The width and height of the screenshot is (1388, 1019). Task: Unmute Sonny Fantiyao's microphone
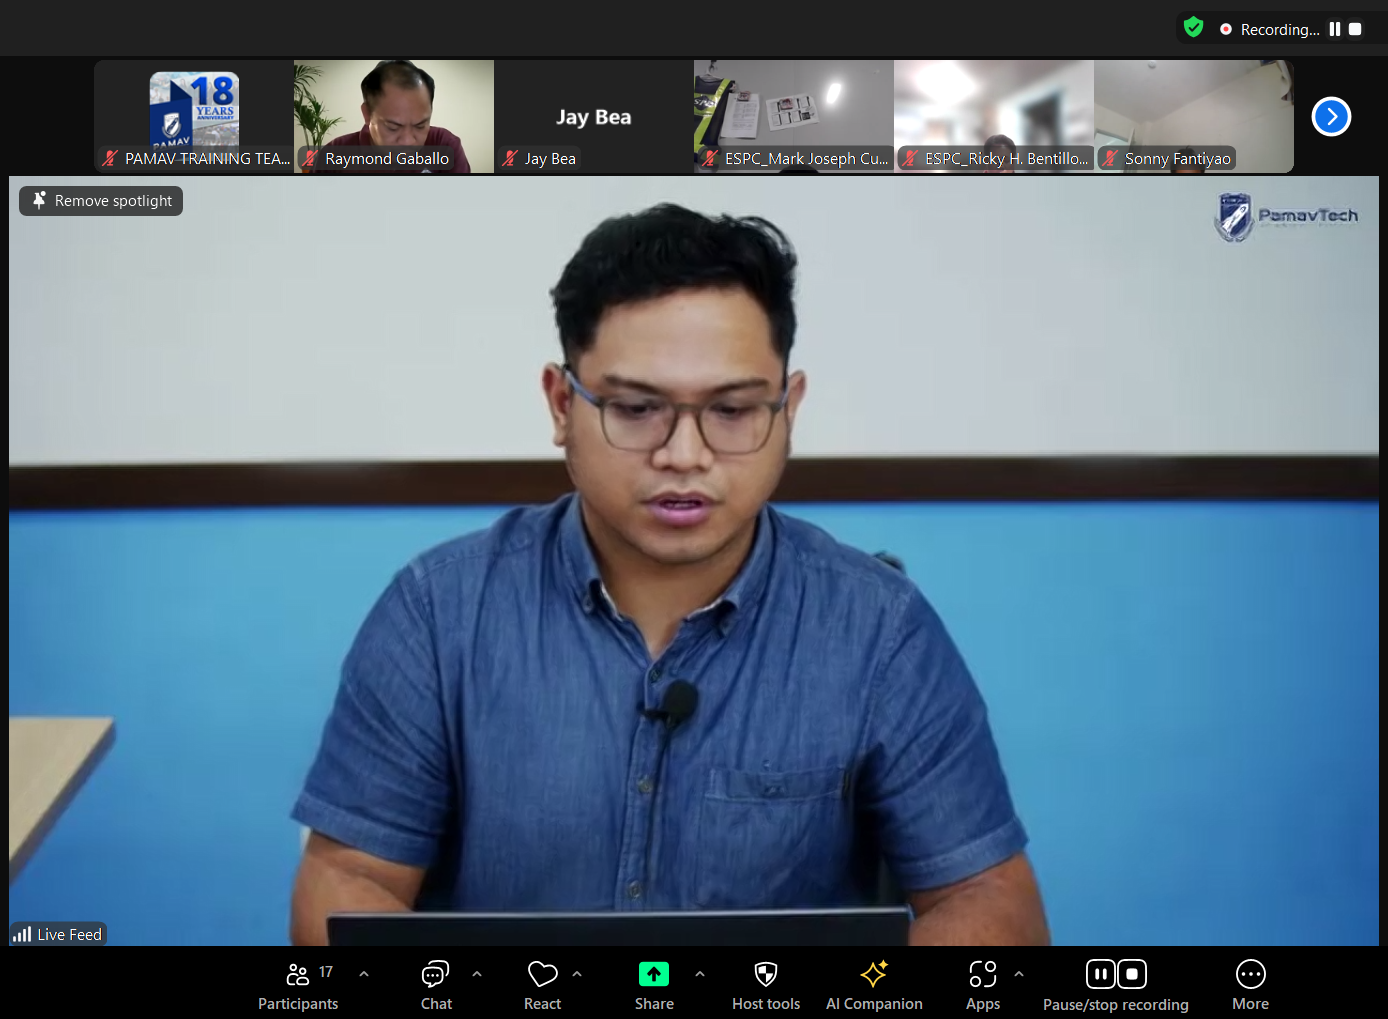tap(1110, 158)
